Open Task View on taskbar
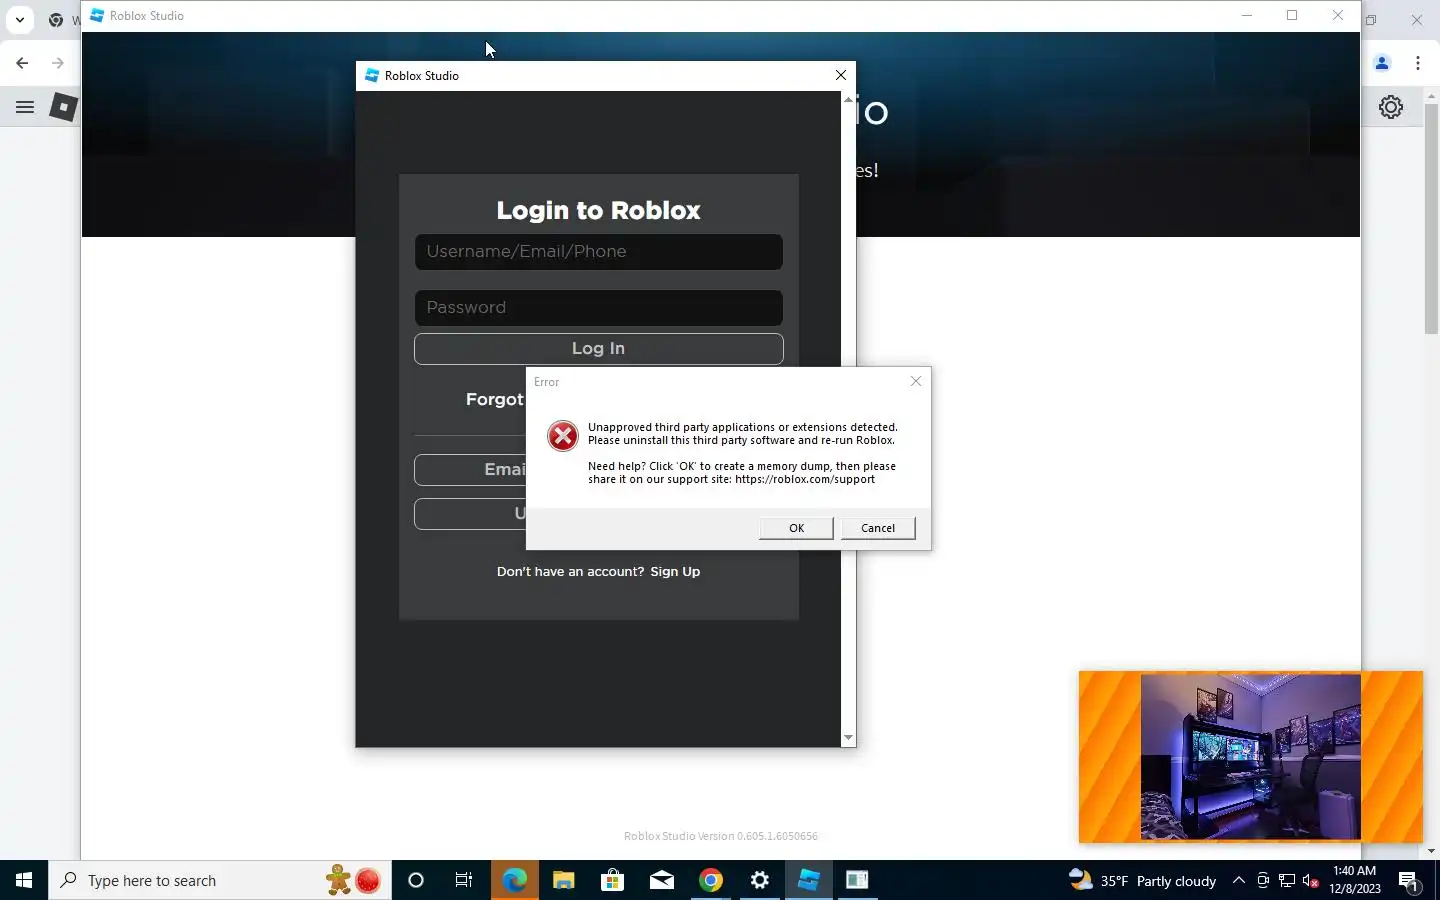Viewport: 1440px width, 900px height. pos(464,880)
